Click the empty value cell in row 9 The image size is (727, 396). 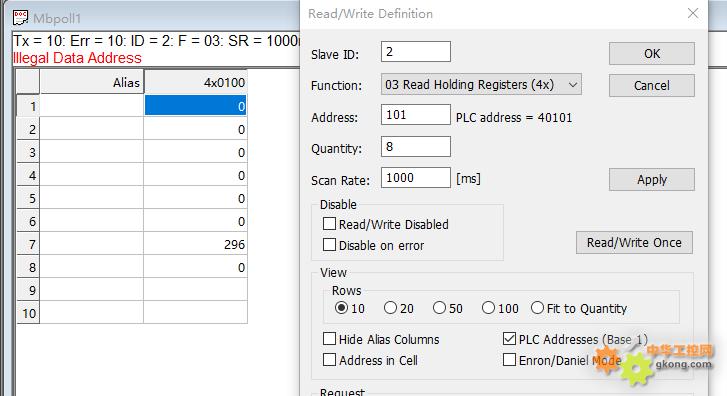tap(196, 290)
